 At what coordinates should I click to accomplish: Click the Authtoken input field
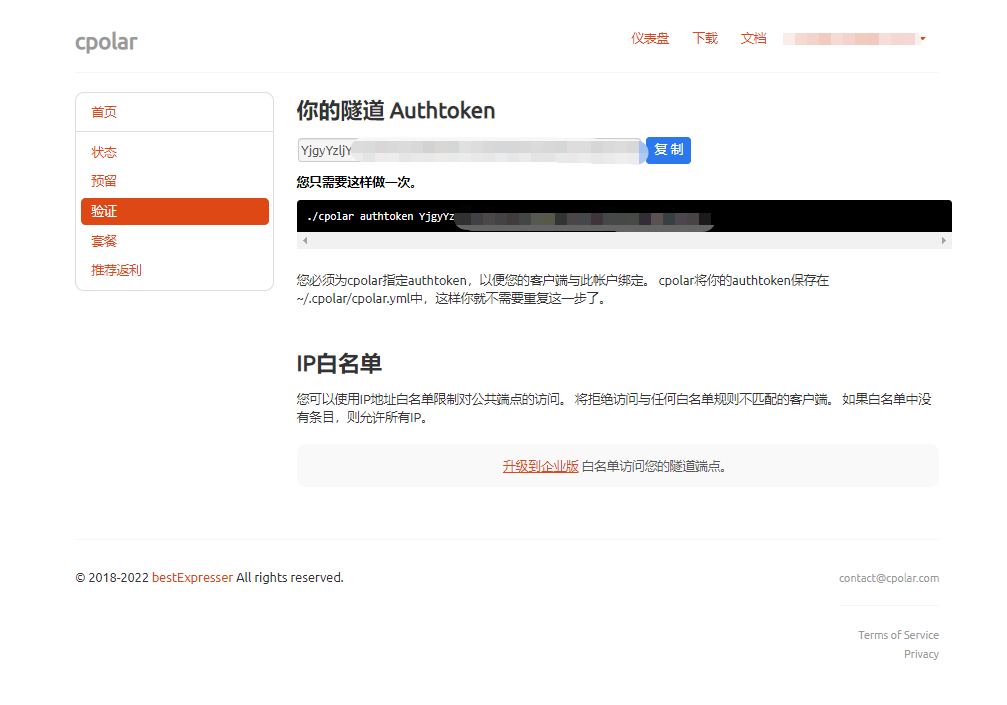pyautogui.click(x=471, y=150)
